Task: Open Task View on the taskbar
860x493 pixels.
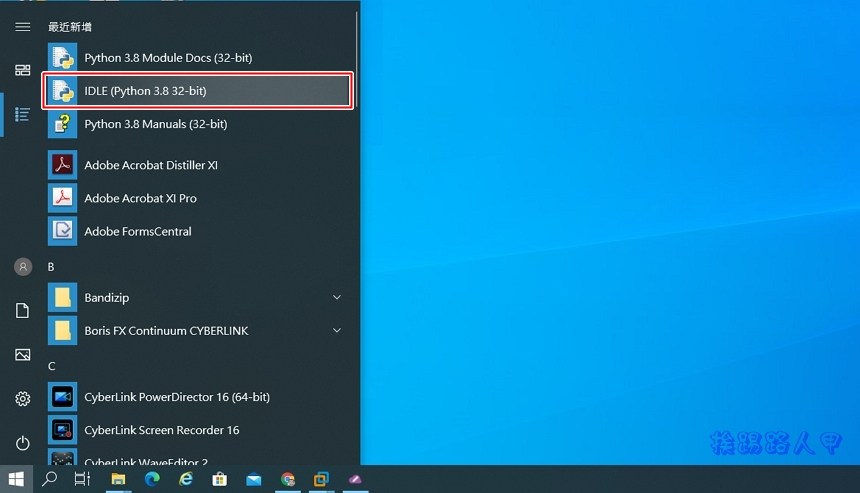Action: pyautogui.click(x=82, y=479)
